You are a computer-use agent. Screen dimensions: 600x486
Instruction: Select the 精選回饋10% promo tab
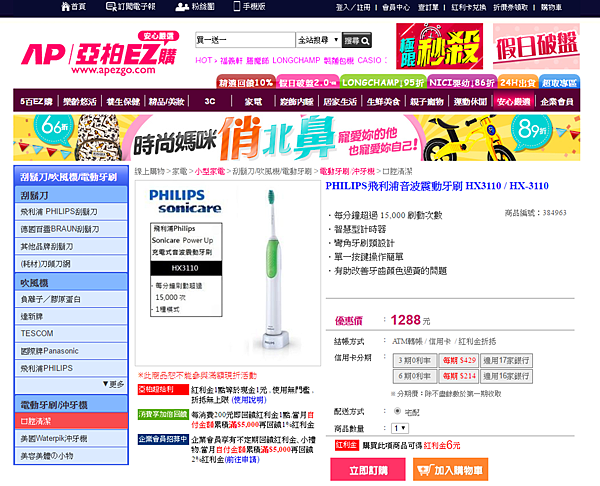[246, 82]
